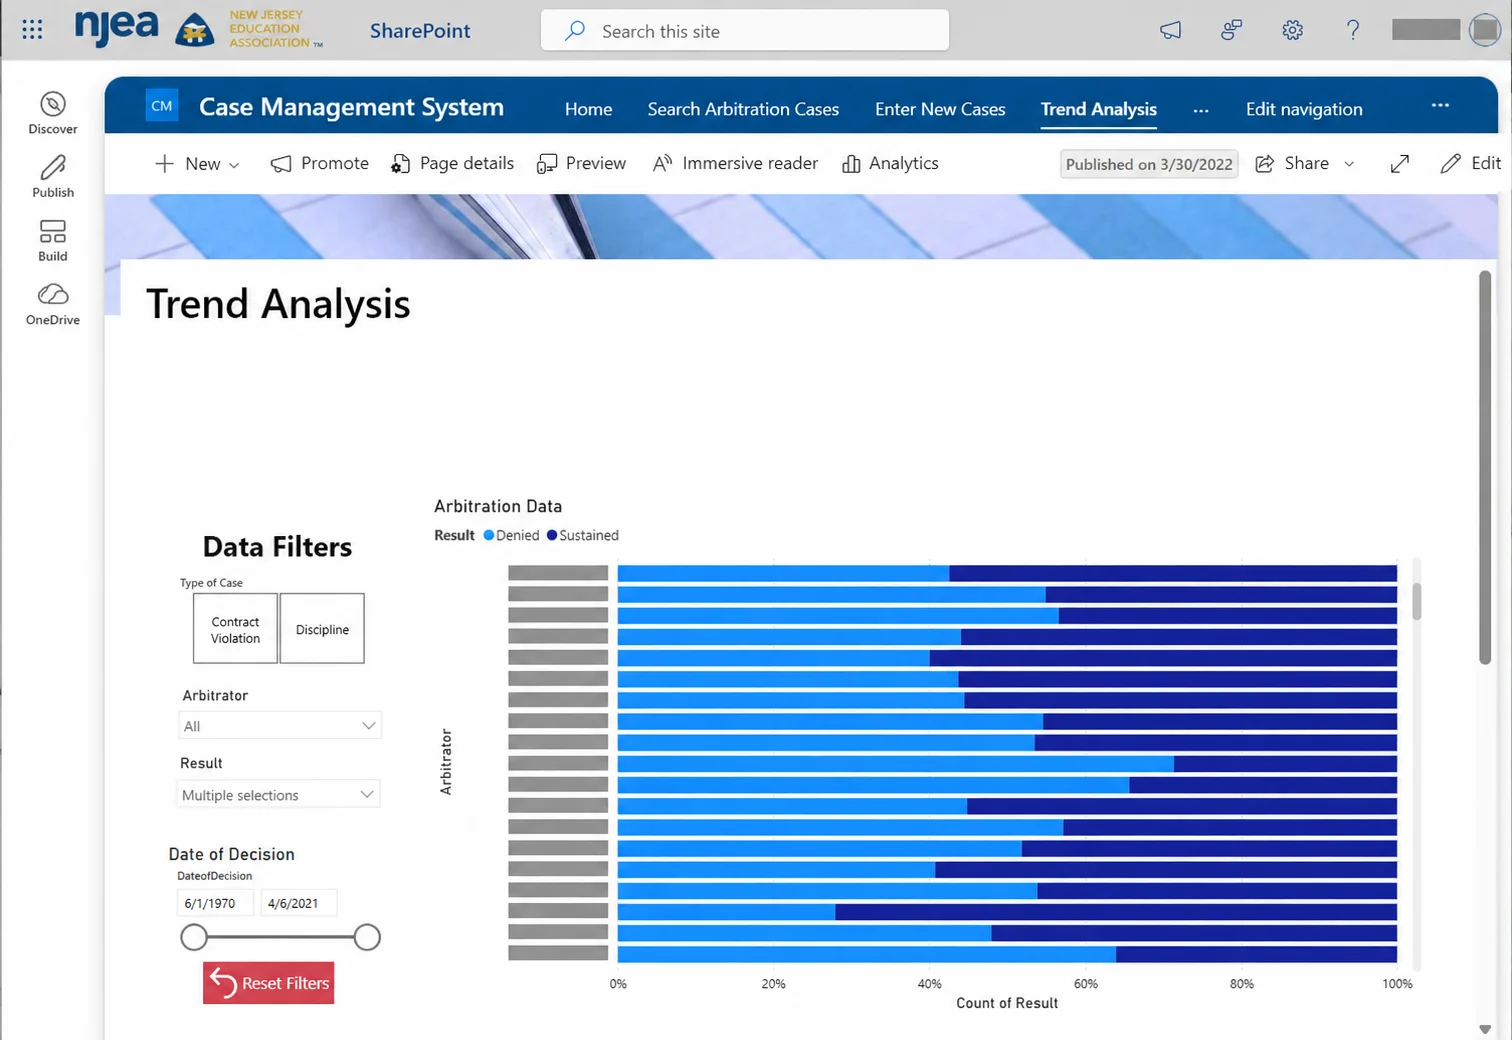This screenshot has width=1512, height=1040.
Task: Open the app launcher waffle icon
Action: point(32,30)
